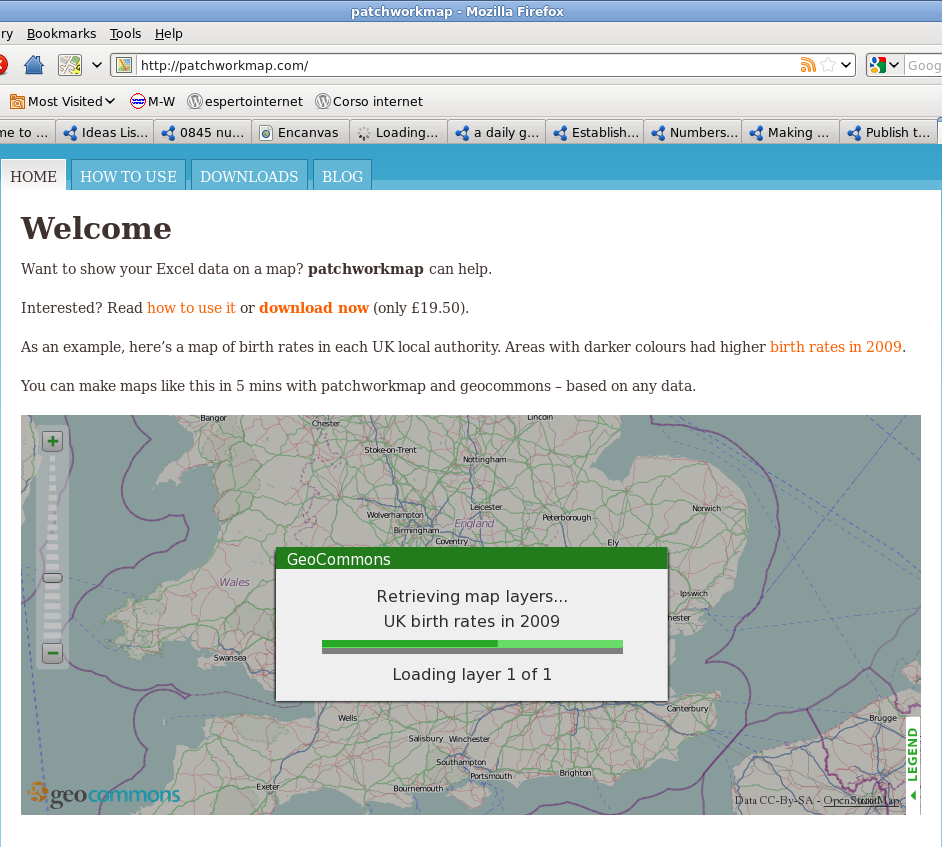The width and height of the screenshot is (942, 847).
Task: Switch to the Establish... tab
Action: 595,133
